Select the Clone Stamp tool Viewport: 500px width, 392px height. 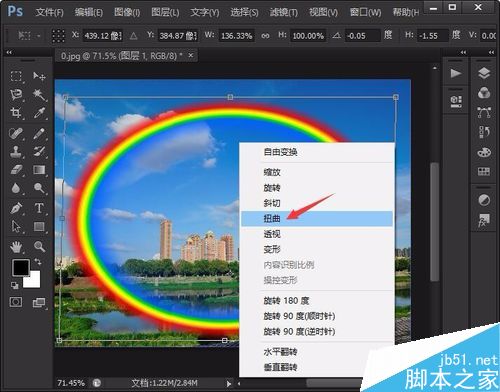(x=16, y=152)
